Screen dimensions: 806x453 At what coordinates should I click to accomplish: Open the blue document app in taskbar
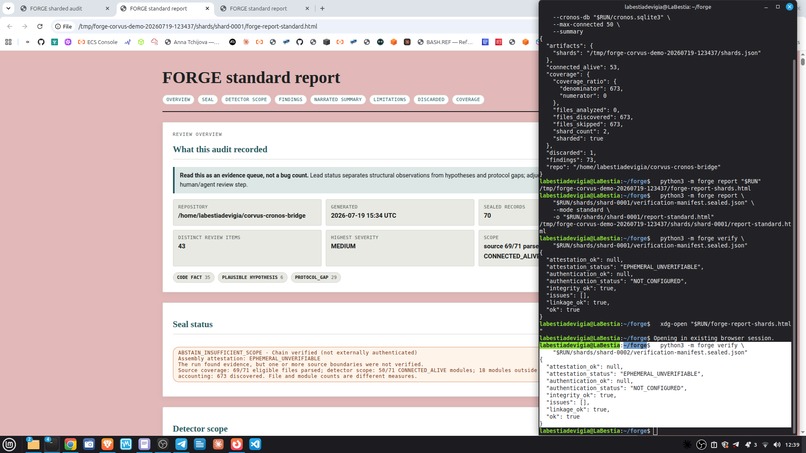pos(200,444)
